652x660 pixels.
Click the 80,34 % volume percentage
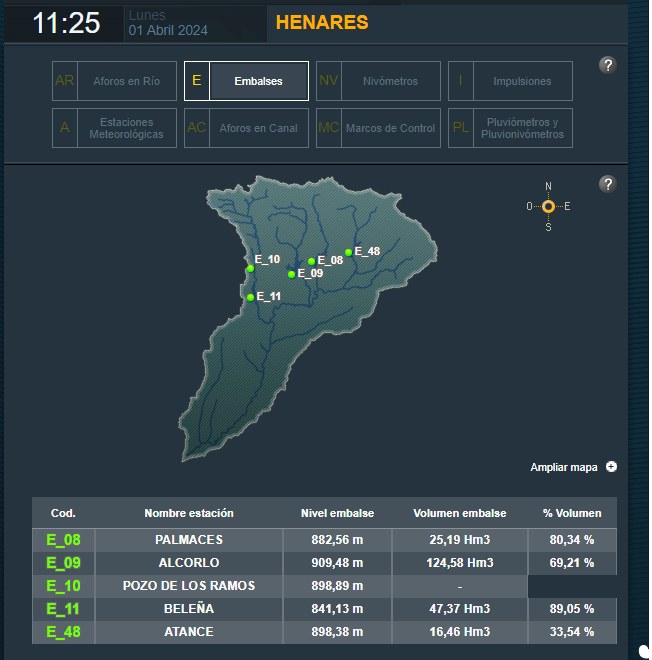(x=572, y=540)
